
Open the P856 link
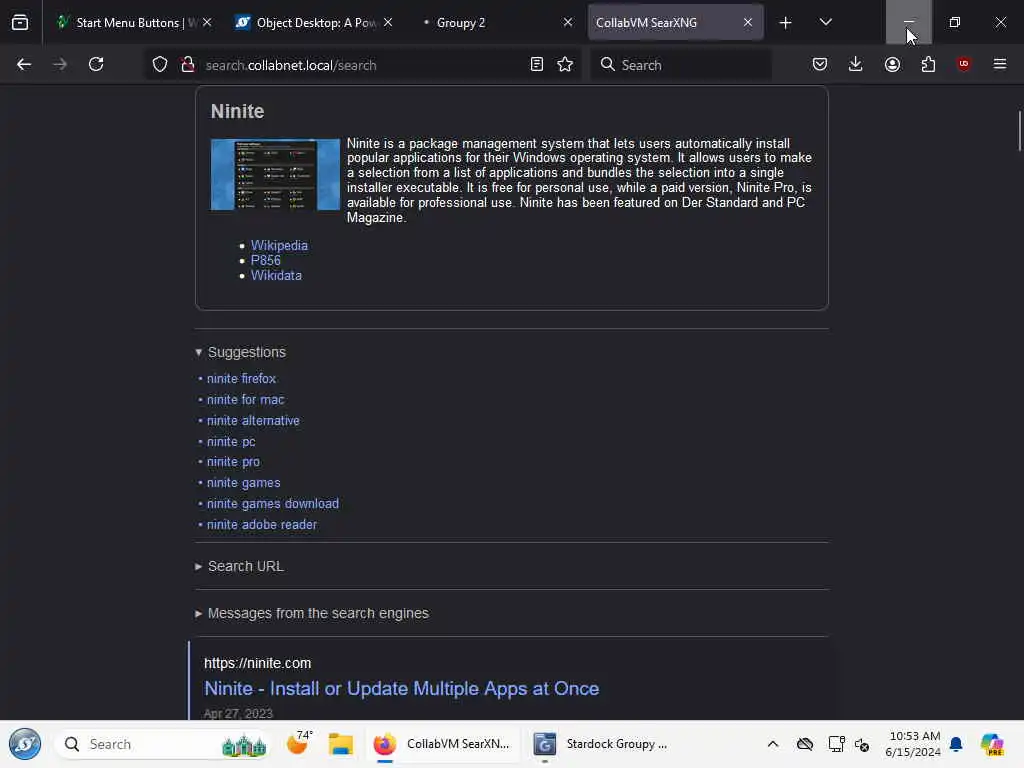tap(266, 261)
